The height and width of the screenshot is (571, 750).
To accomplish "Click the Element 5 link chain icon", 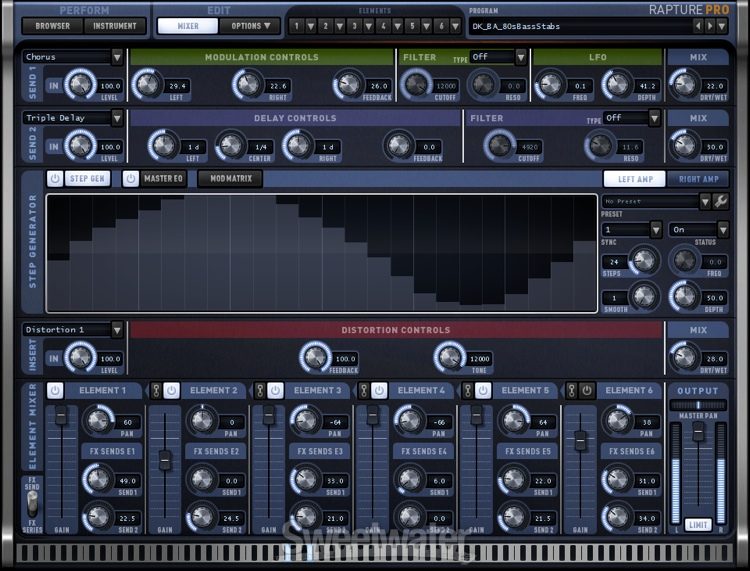I will point(468,390).
